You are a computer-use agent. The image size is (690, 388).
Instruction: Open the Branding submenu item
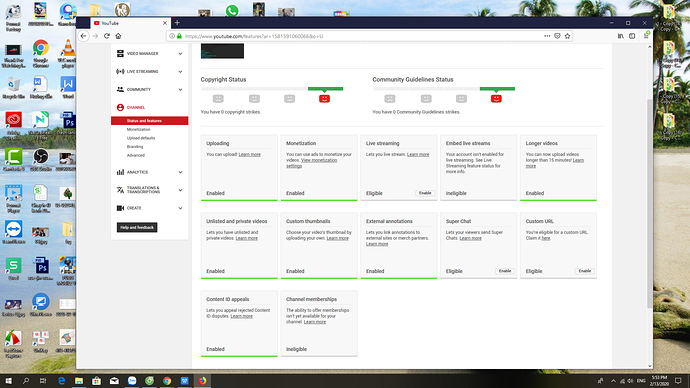click(135, 146)
